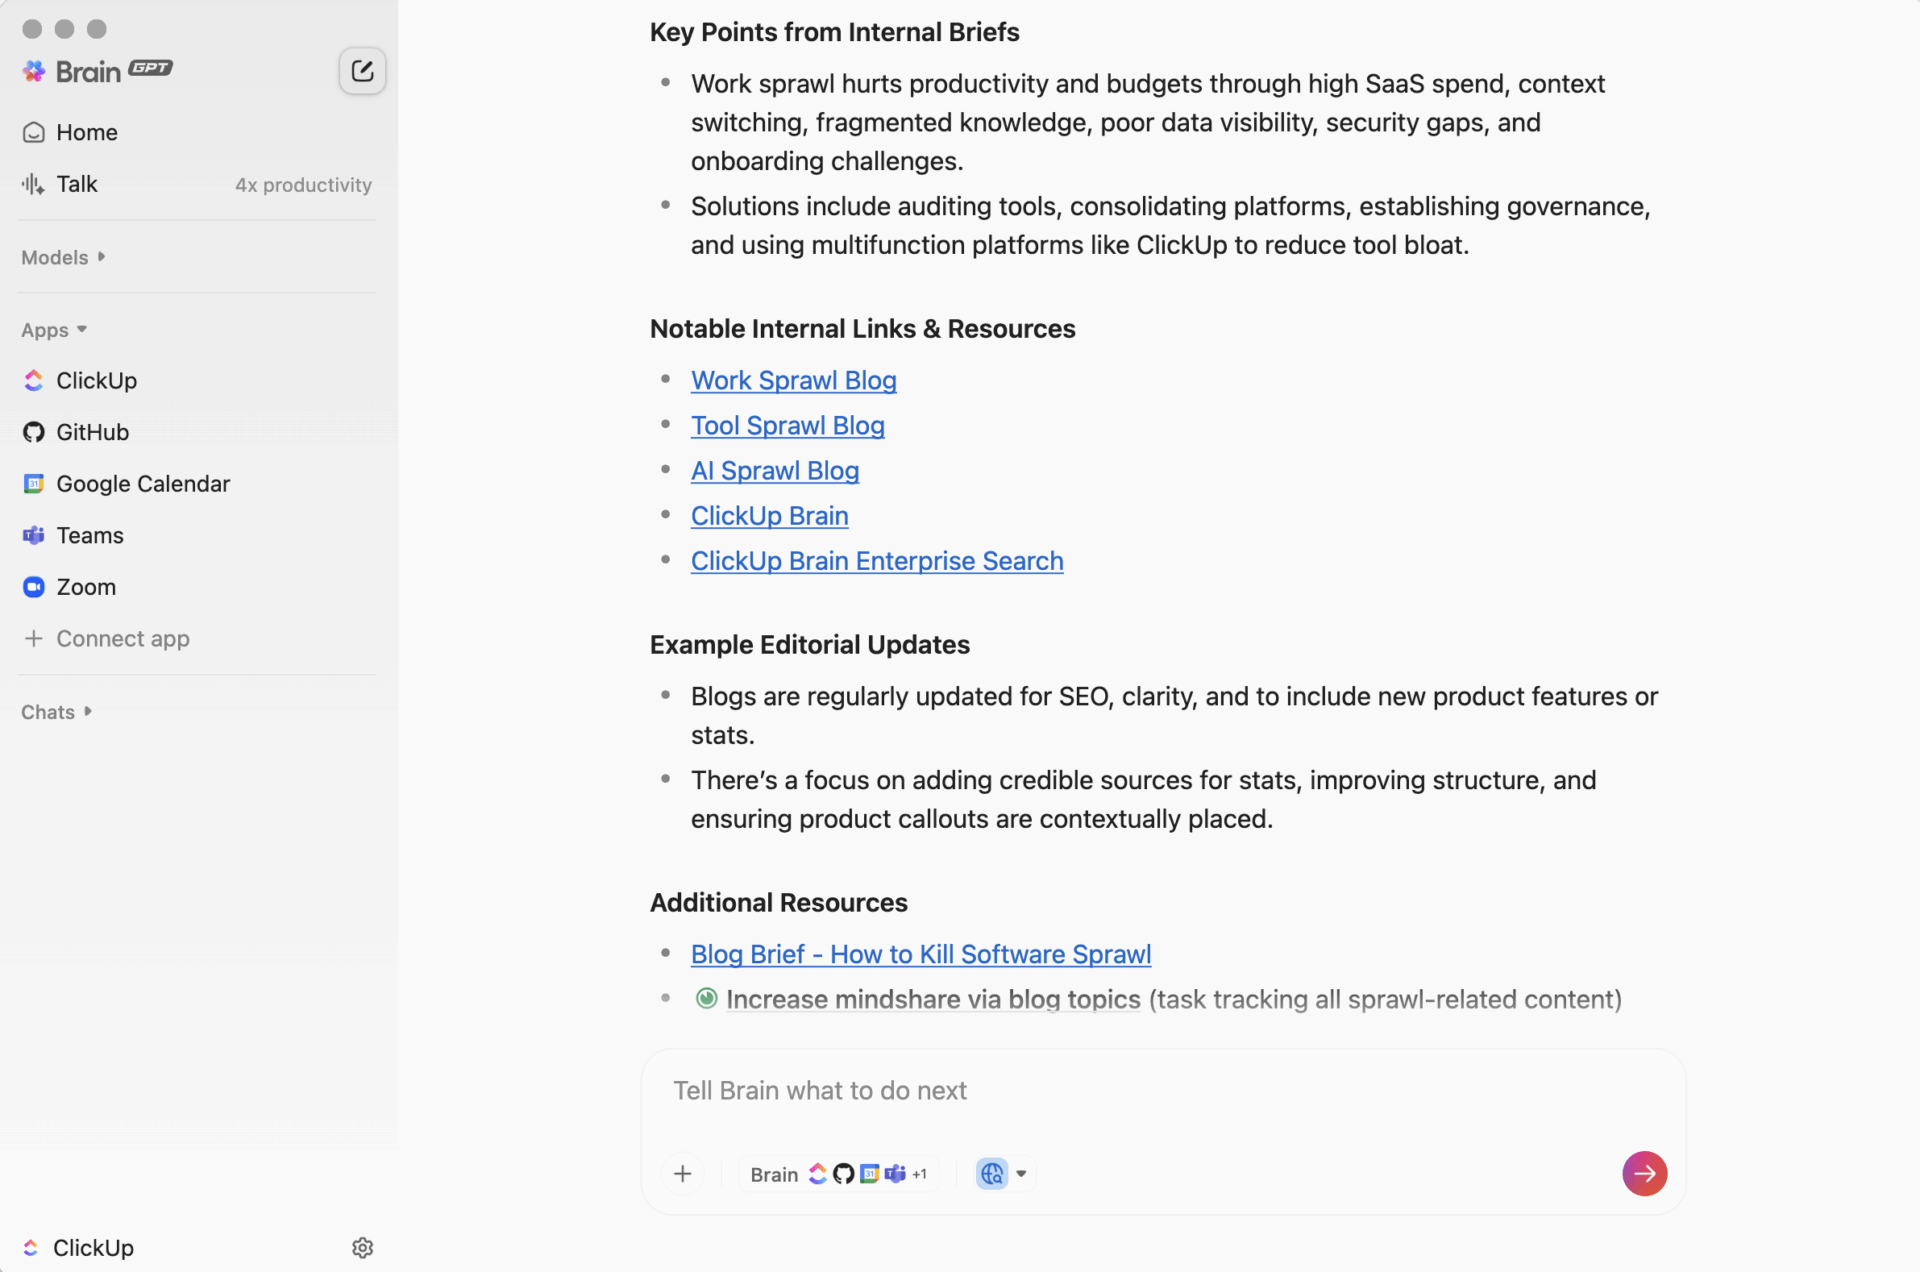The height and width of the screenshot is (1272, 1920).
Task: Open the web search dropdown arrow
Action: click(x=1021, y=1173)
